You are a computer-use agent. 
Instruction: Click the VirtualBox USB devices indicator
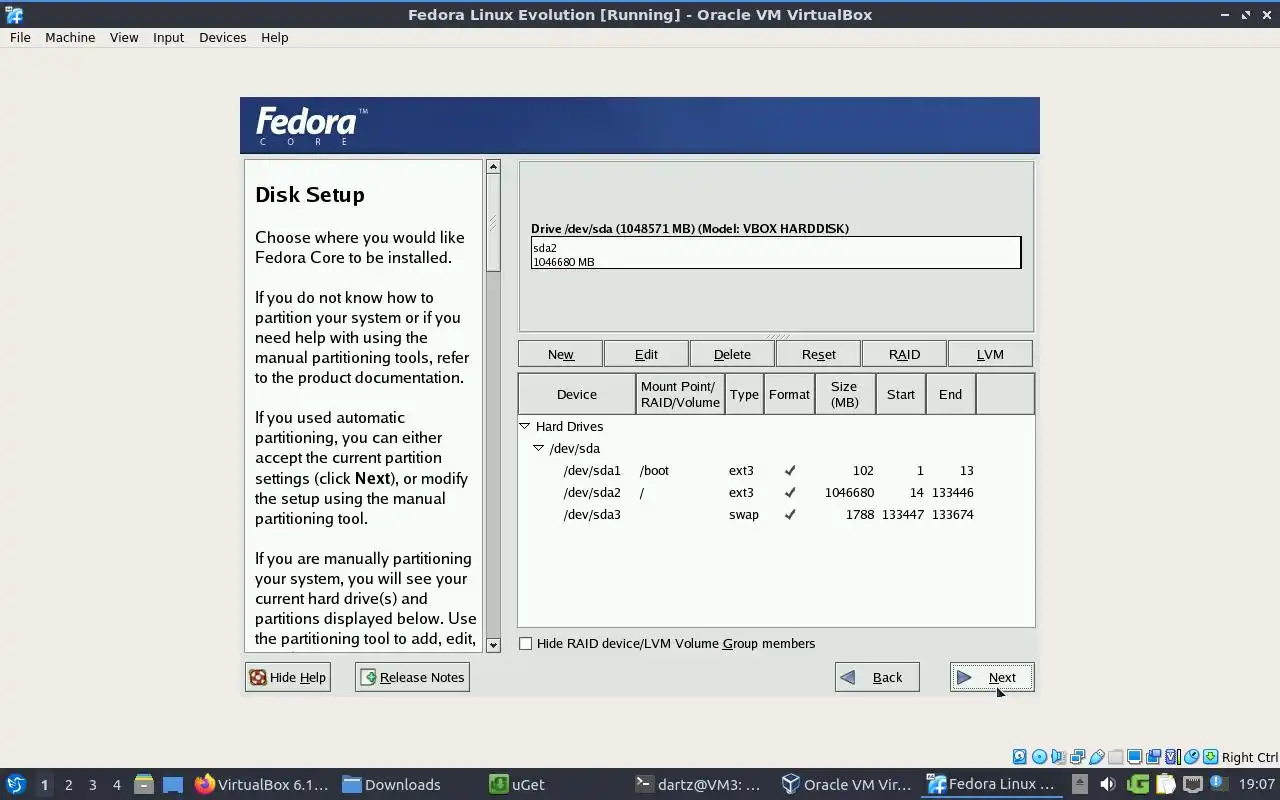coord(1096,757)
